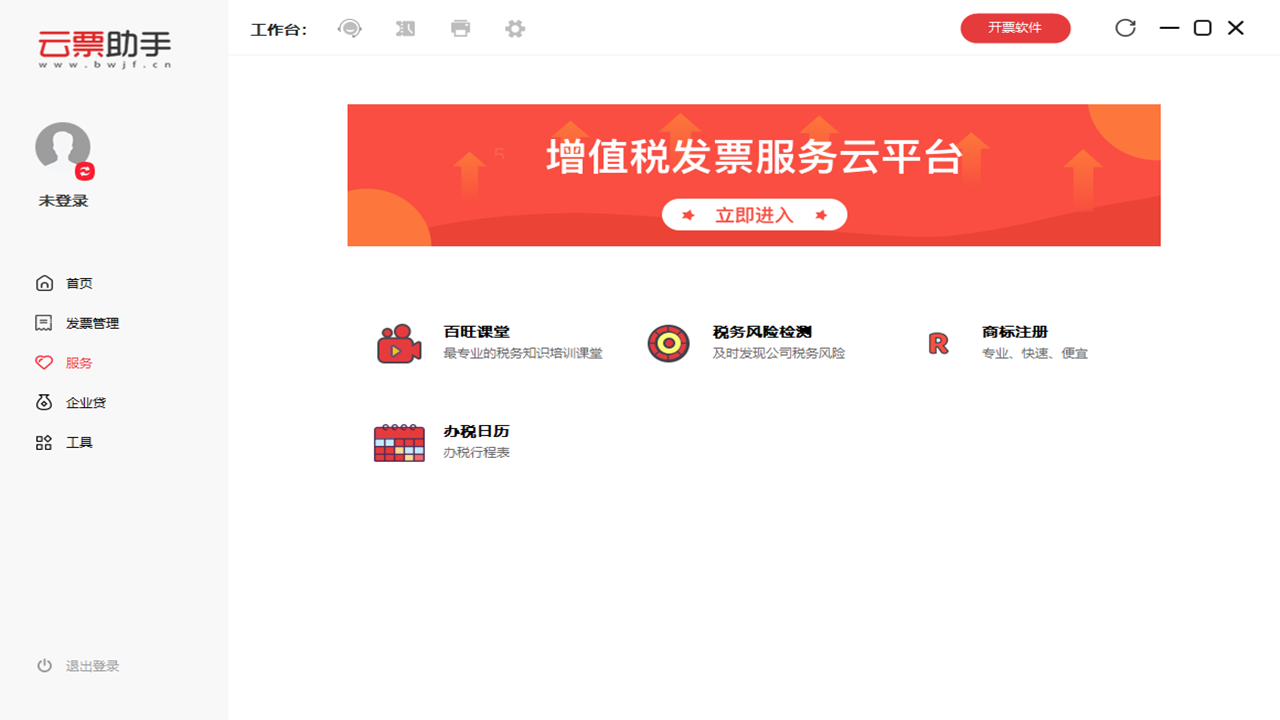Viewport: 1280px width, 720px height.
Task: Click the refresh badge on the avatar
Action: (x=85, y=171)
